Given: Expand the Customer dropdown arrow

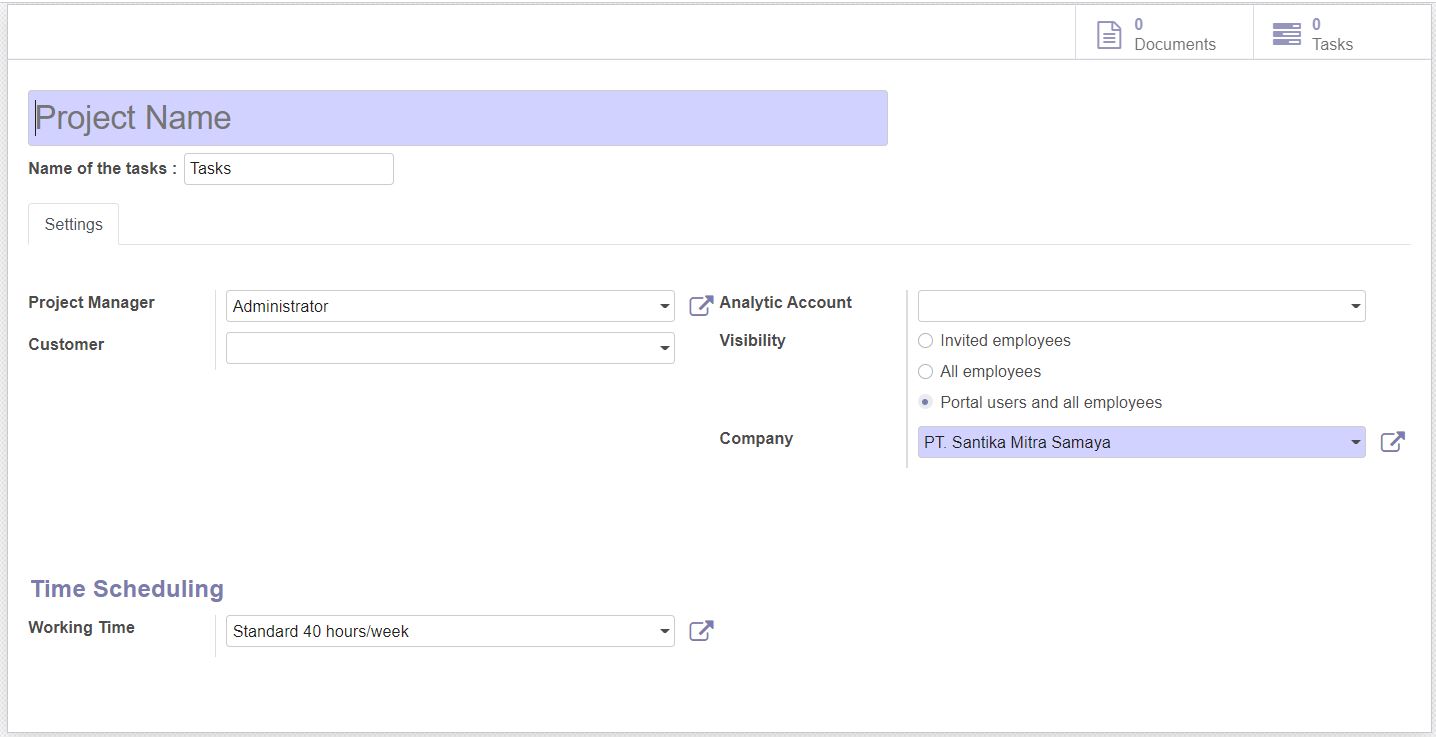Looking at the screenshot, I should [664, 349].
